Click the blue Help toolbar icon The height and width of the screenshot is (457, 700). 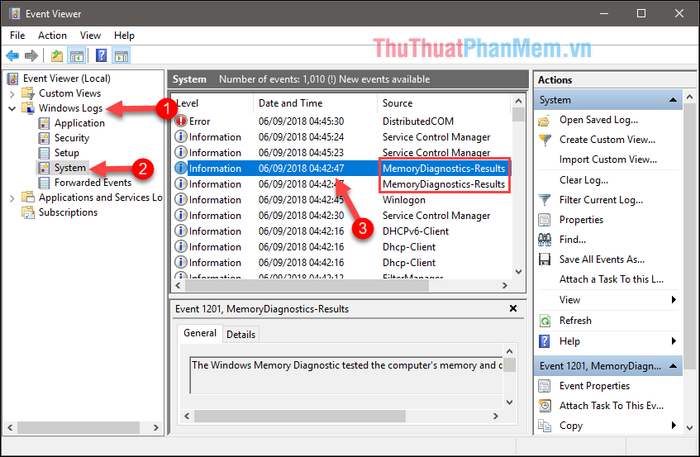[x=101, y=55]
